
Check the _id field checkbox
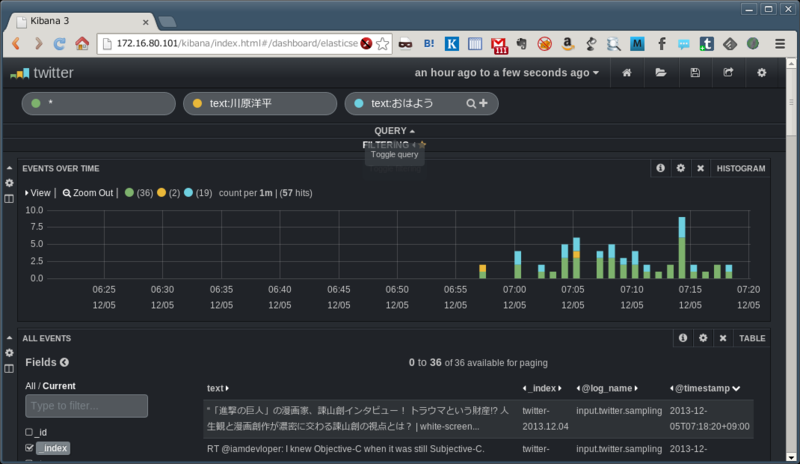(29, 432)
